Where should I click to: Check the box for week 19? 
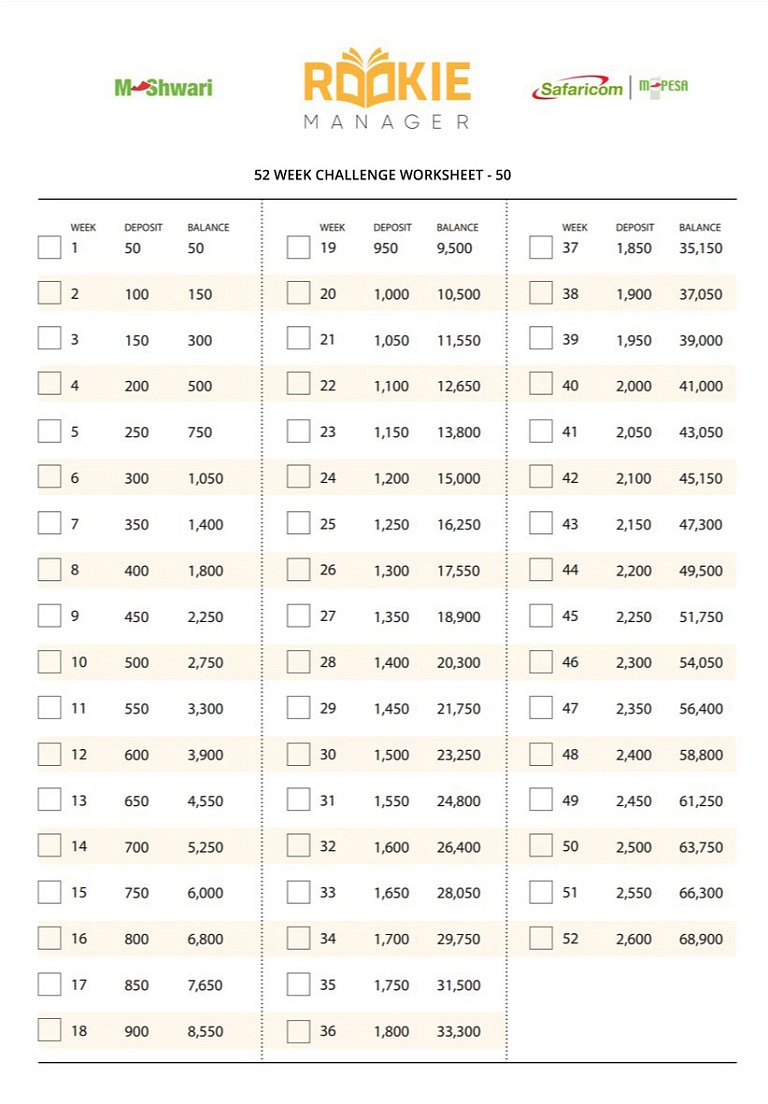298,247
